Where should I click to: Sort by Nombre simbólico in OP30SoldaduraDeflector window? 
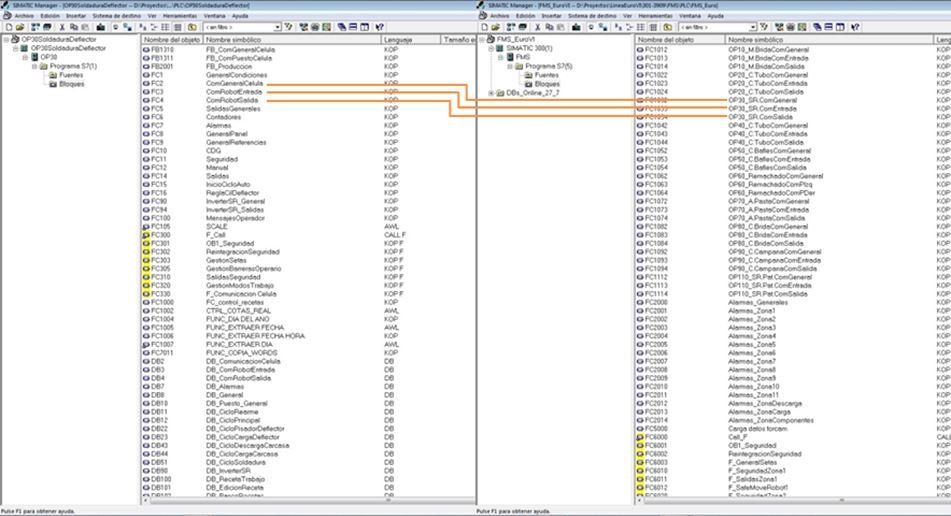click(x=292, y=39)
